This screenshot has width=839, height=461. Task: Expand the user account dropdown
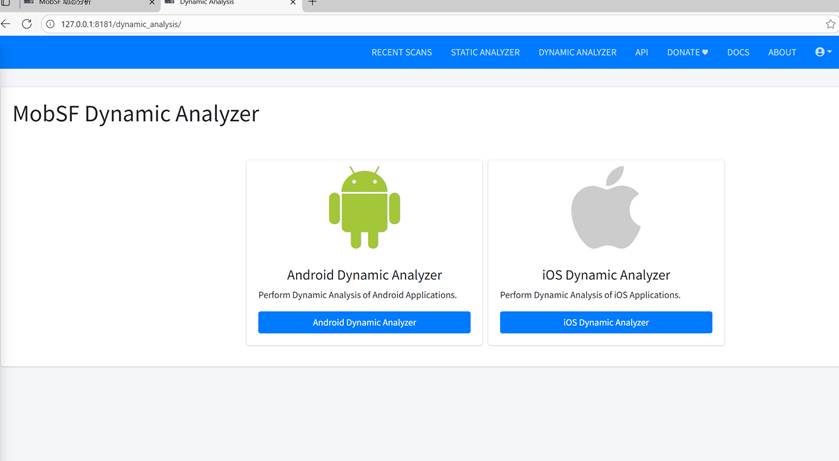[x=823, y=52]
